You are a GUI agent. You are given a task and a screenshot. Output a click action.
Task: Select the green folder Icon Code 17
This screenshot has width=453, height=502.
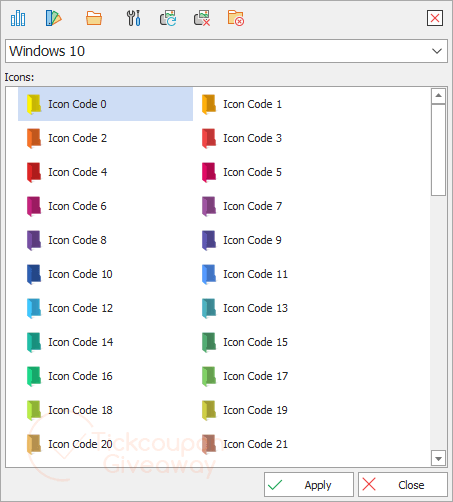point(280,376)
